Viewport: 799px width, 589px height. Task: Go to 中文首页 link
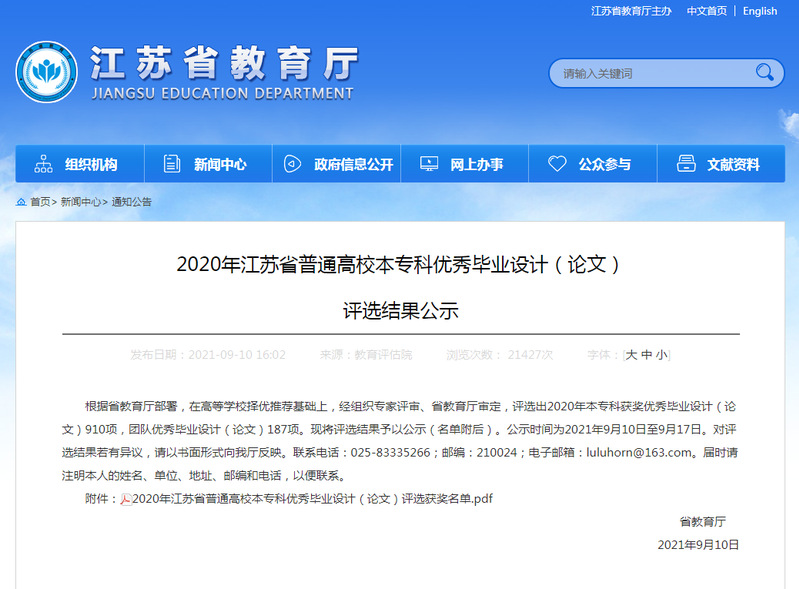706,11
